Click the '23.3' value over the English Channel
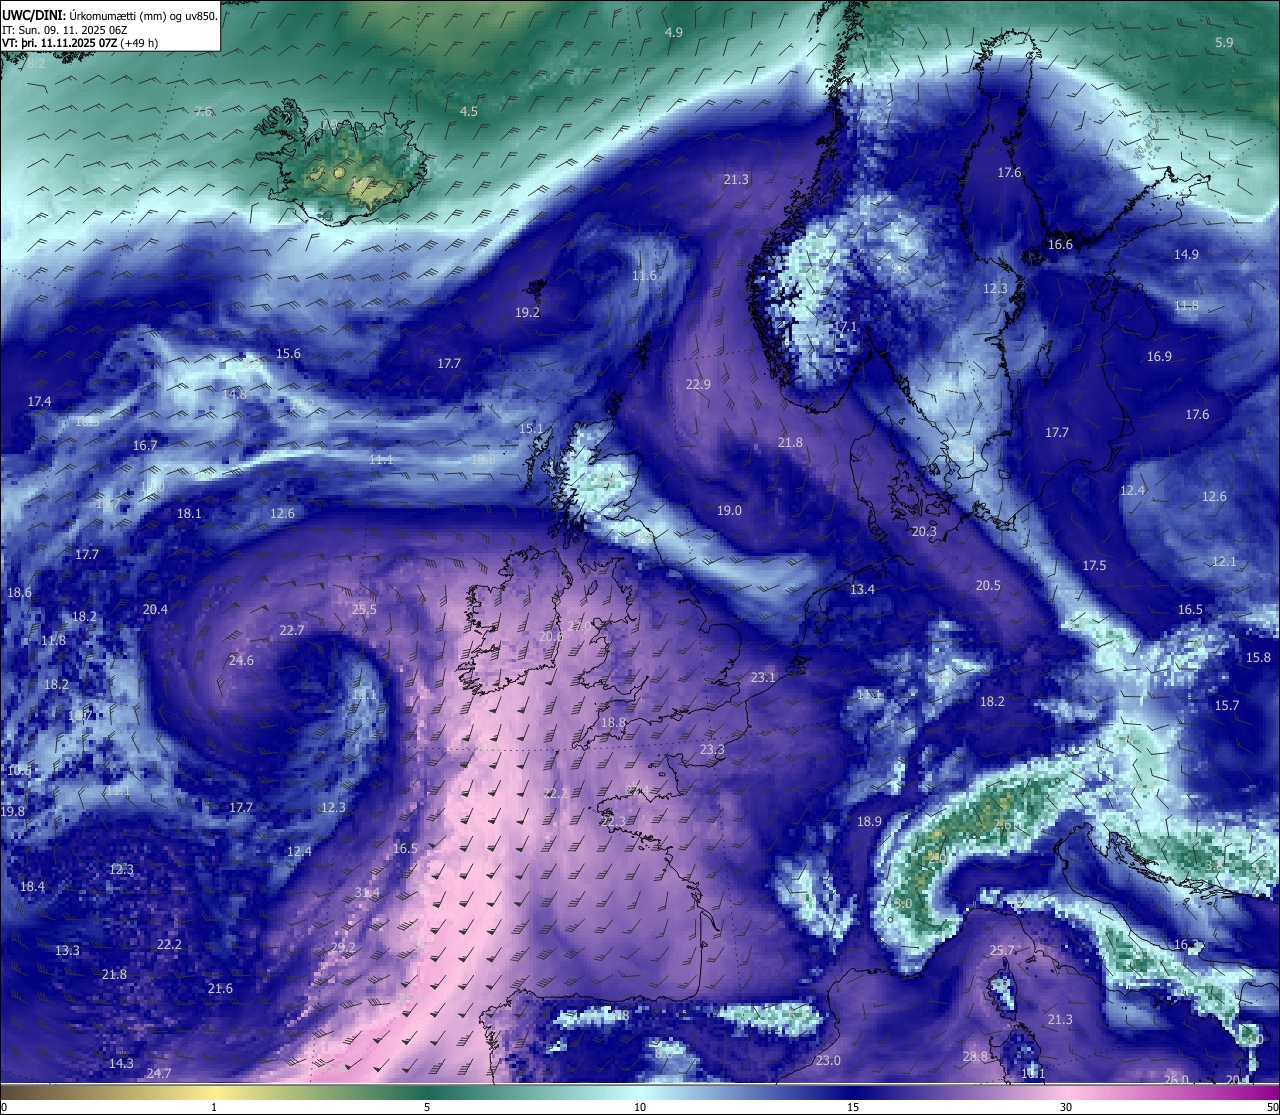This screenshot has height=1115, width=1280. 712,749
